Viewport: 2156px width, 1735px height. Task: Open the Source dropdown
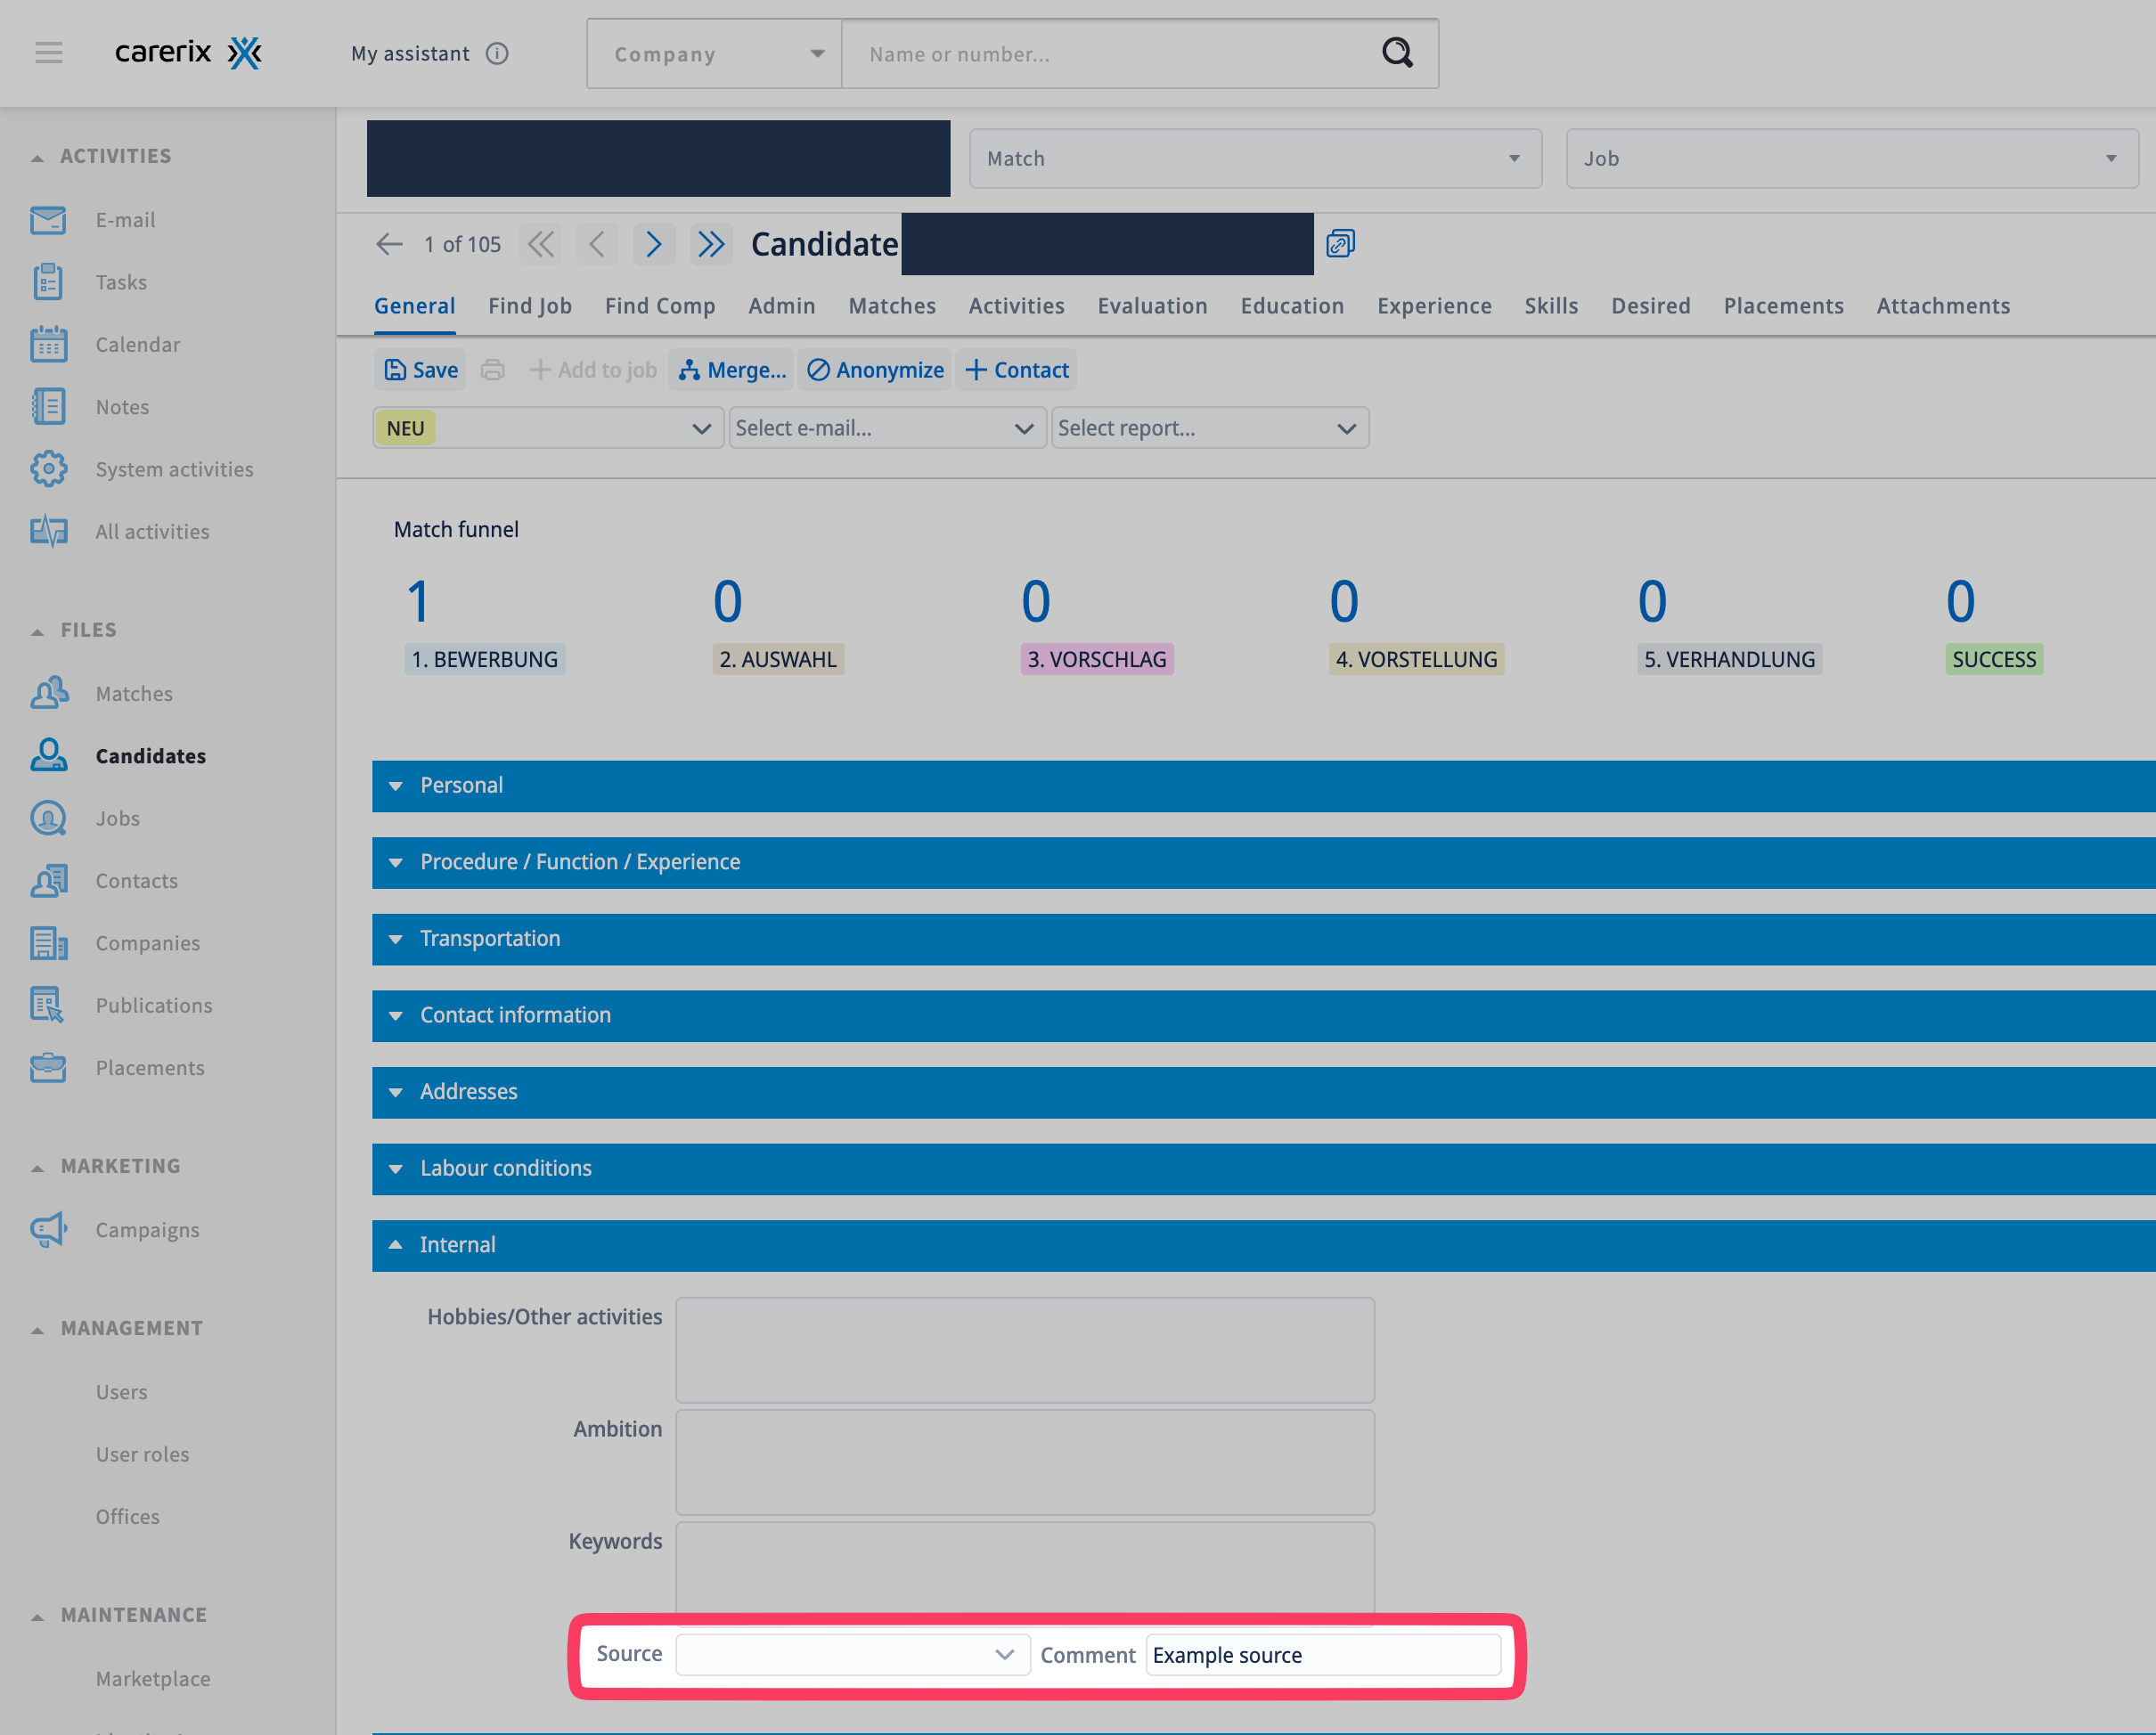coord(852,1654)
